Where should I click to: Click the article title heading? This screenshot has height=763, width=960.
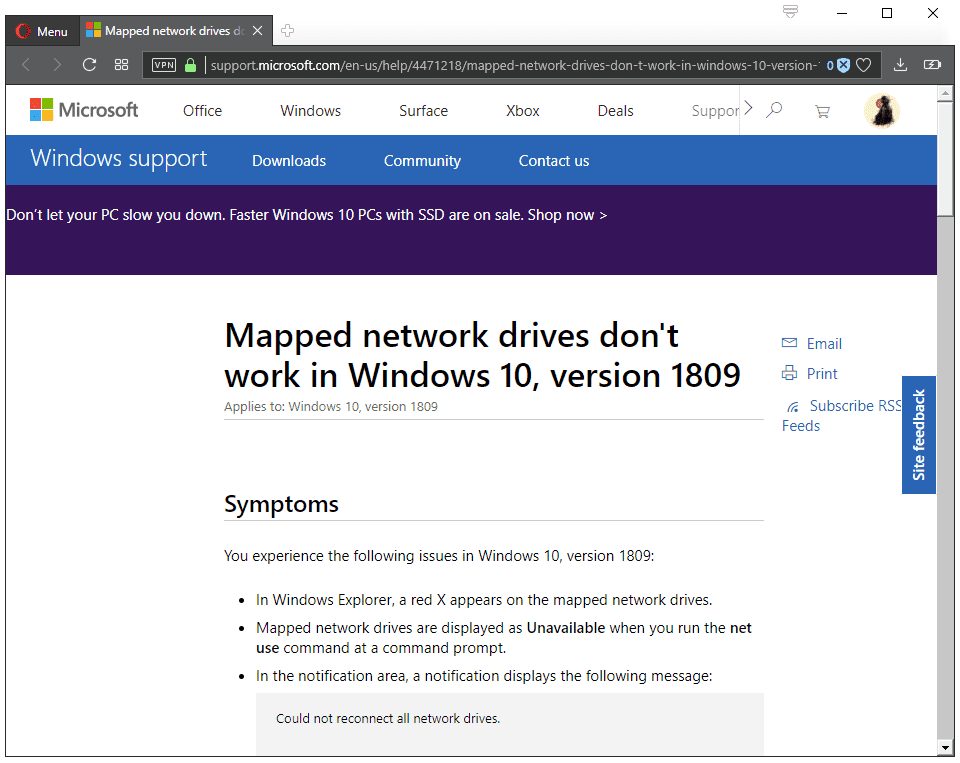point(482,355)
